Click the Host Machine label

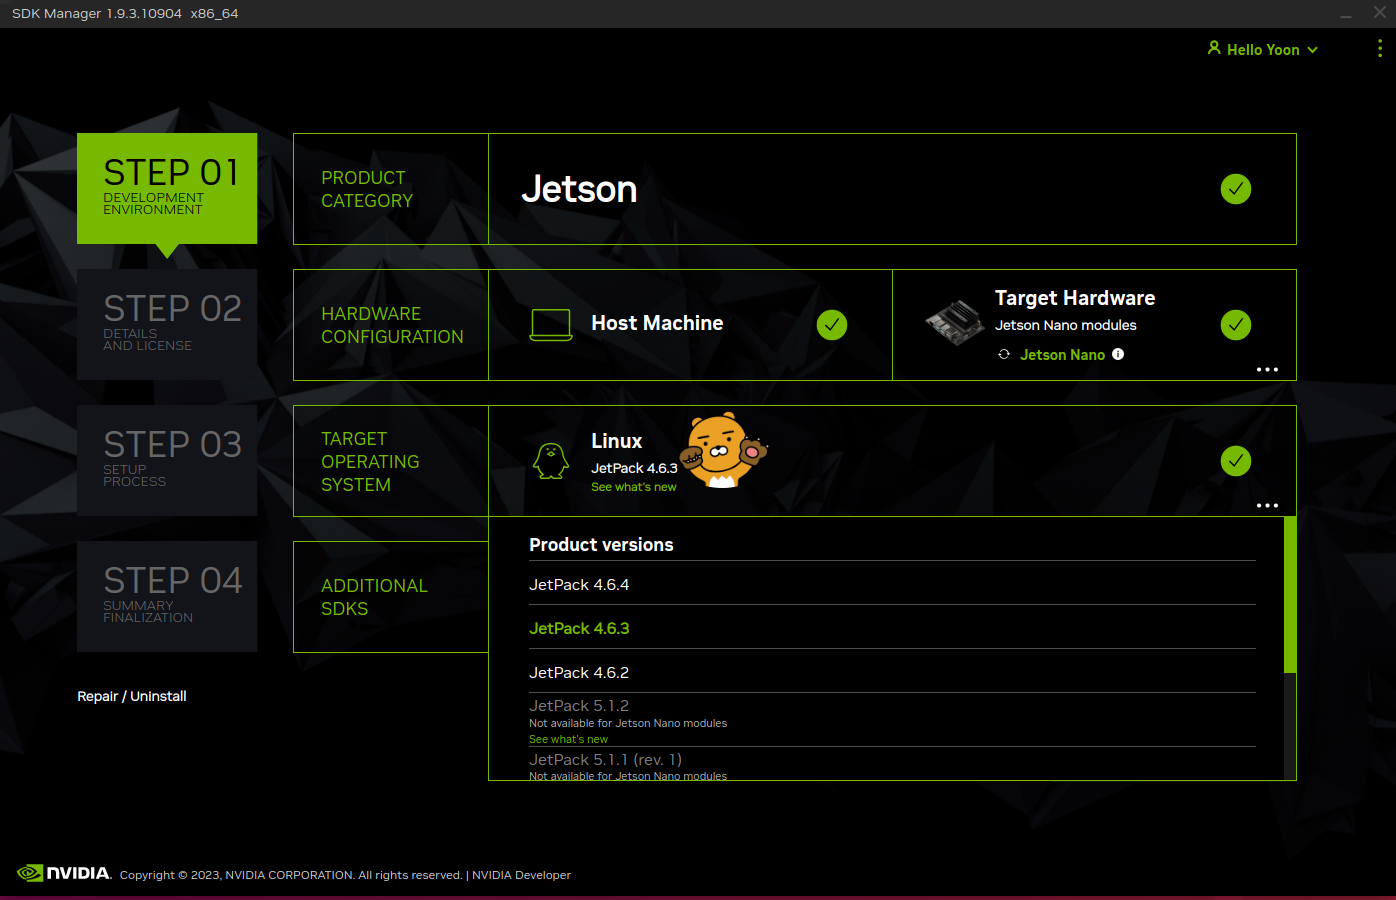click(x=657, y=323)
